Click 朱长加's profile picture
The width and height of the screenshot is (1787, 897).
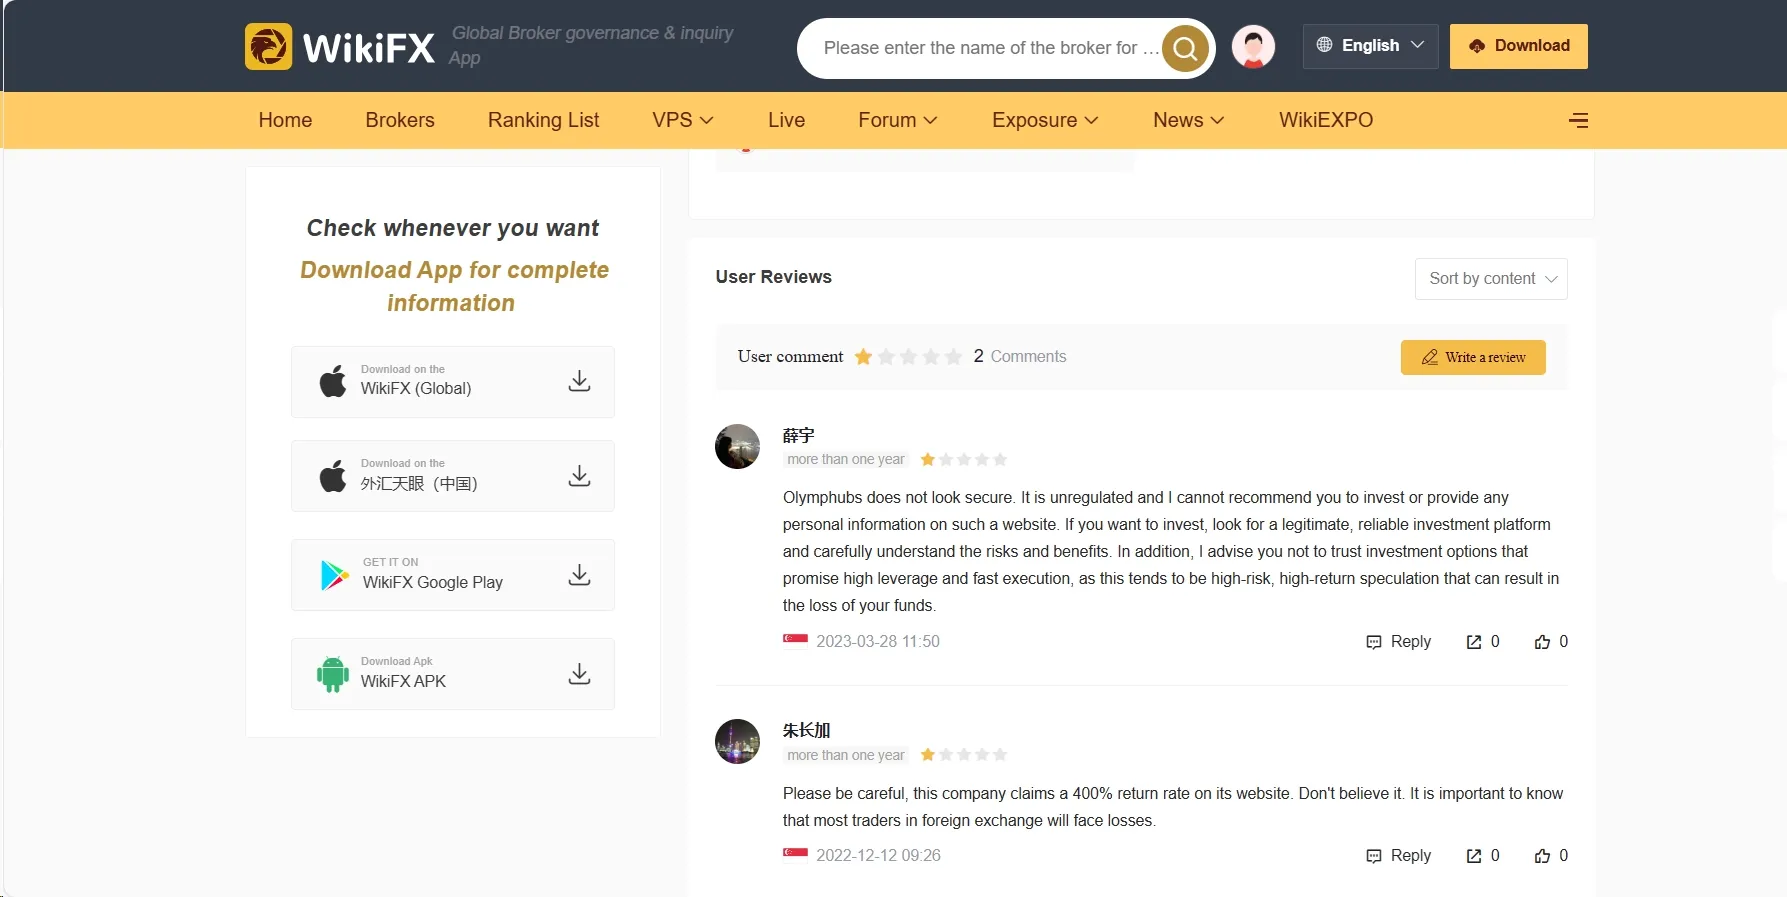click(737, 741)
